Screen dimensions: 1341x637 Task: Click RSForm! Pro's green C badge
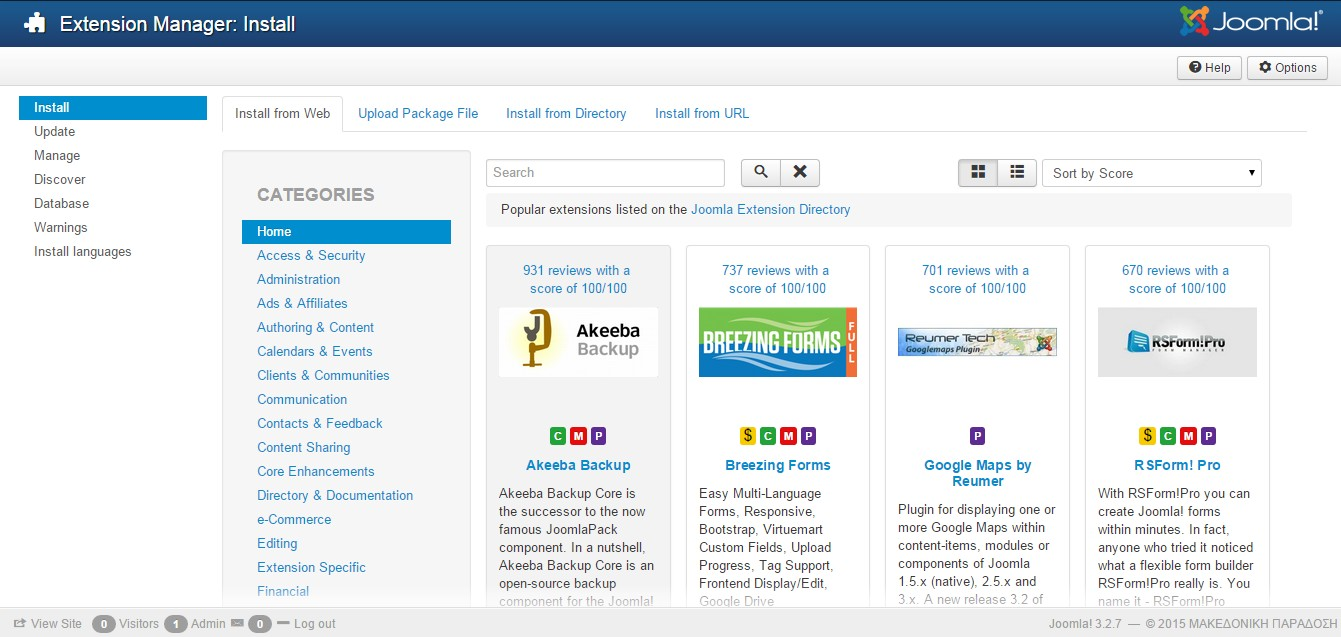click(1167, 436)
